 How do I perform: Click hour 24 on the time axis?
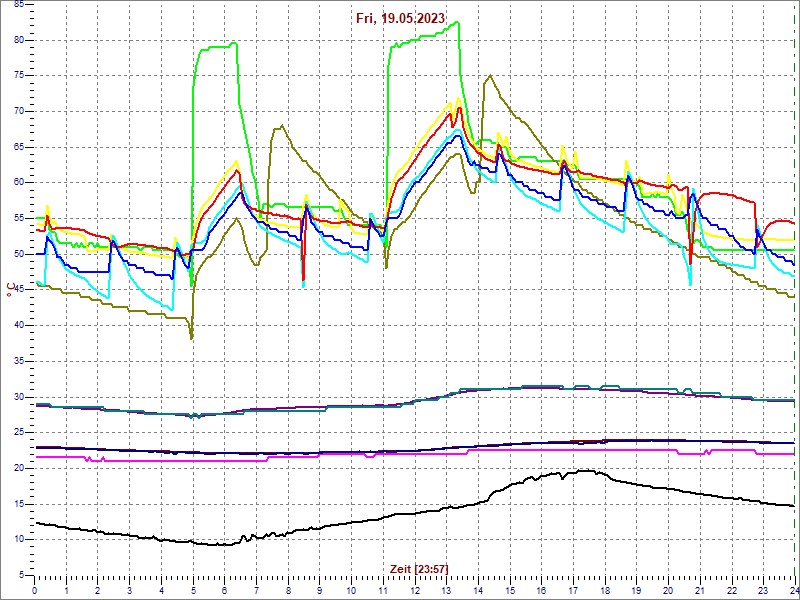coord(794,588)
